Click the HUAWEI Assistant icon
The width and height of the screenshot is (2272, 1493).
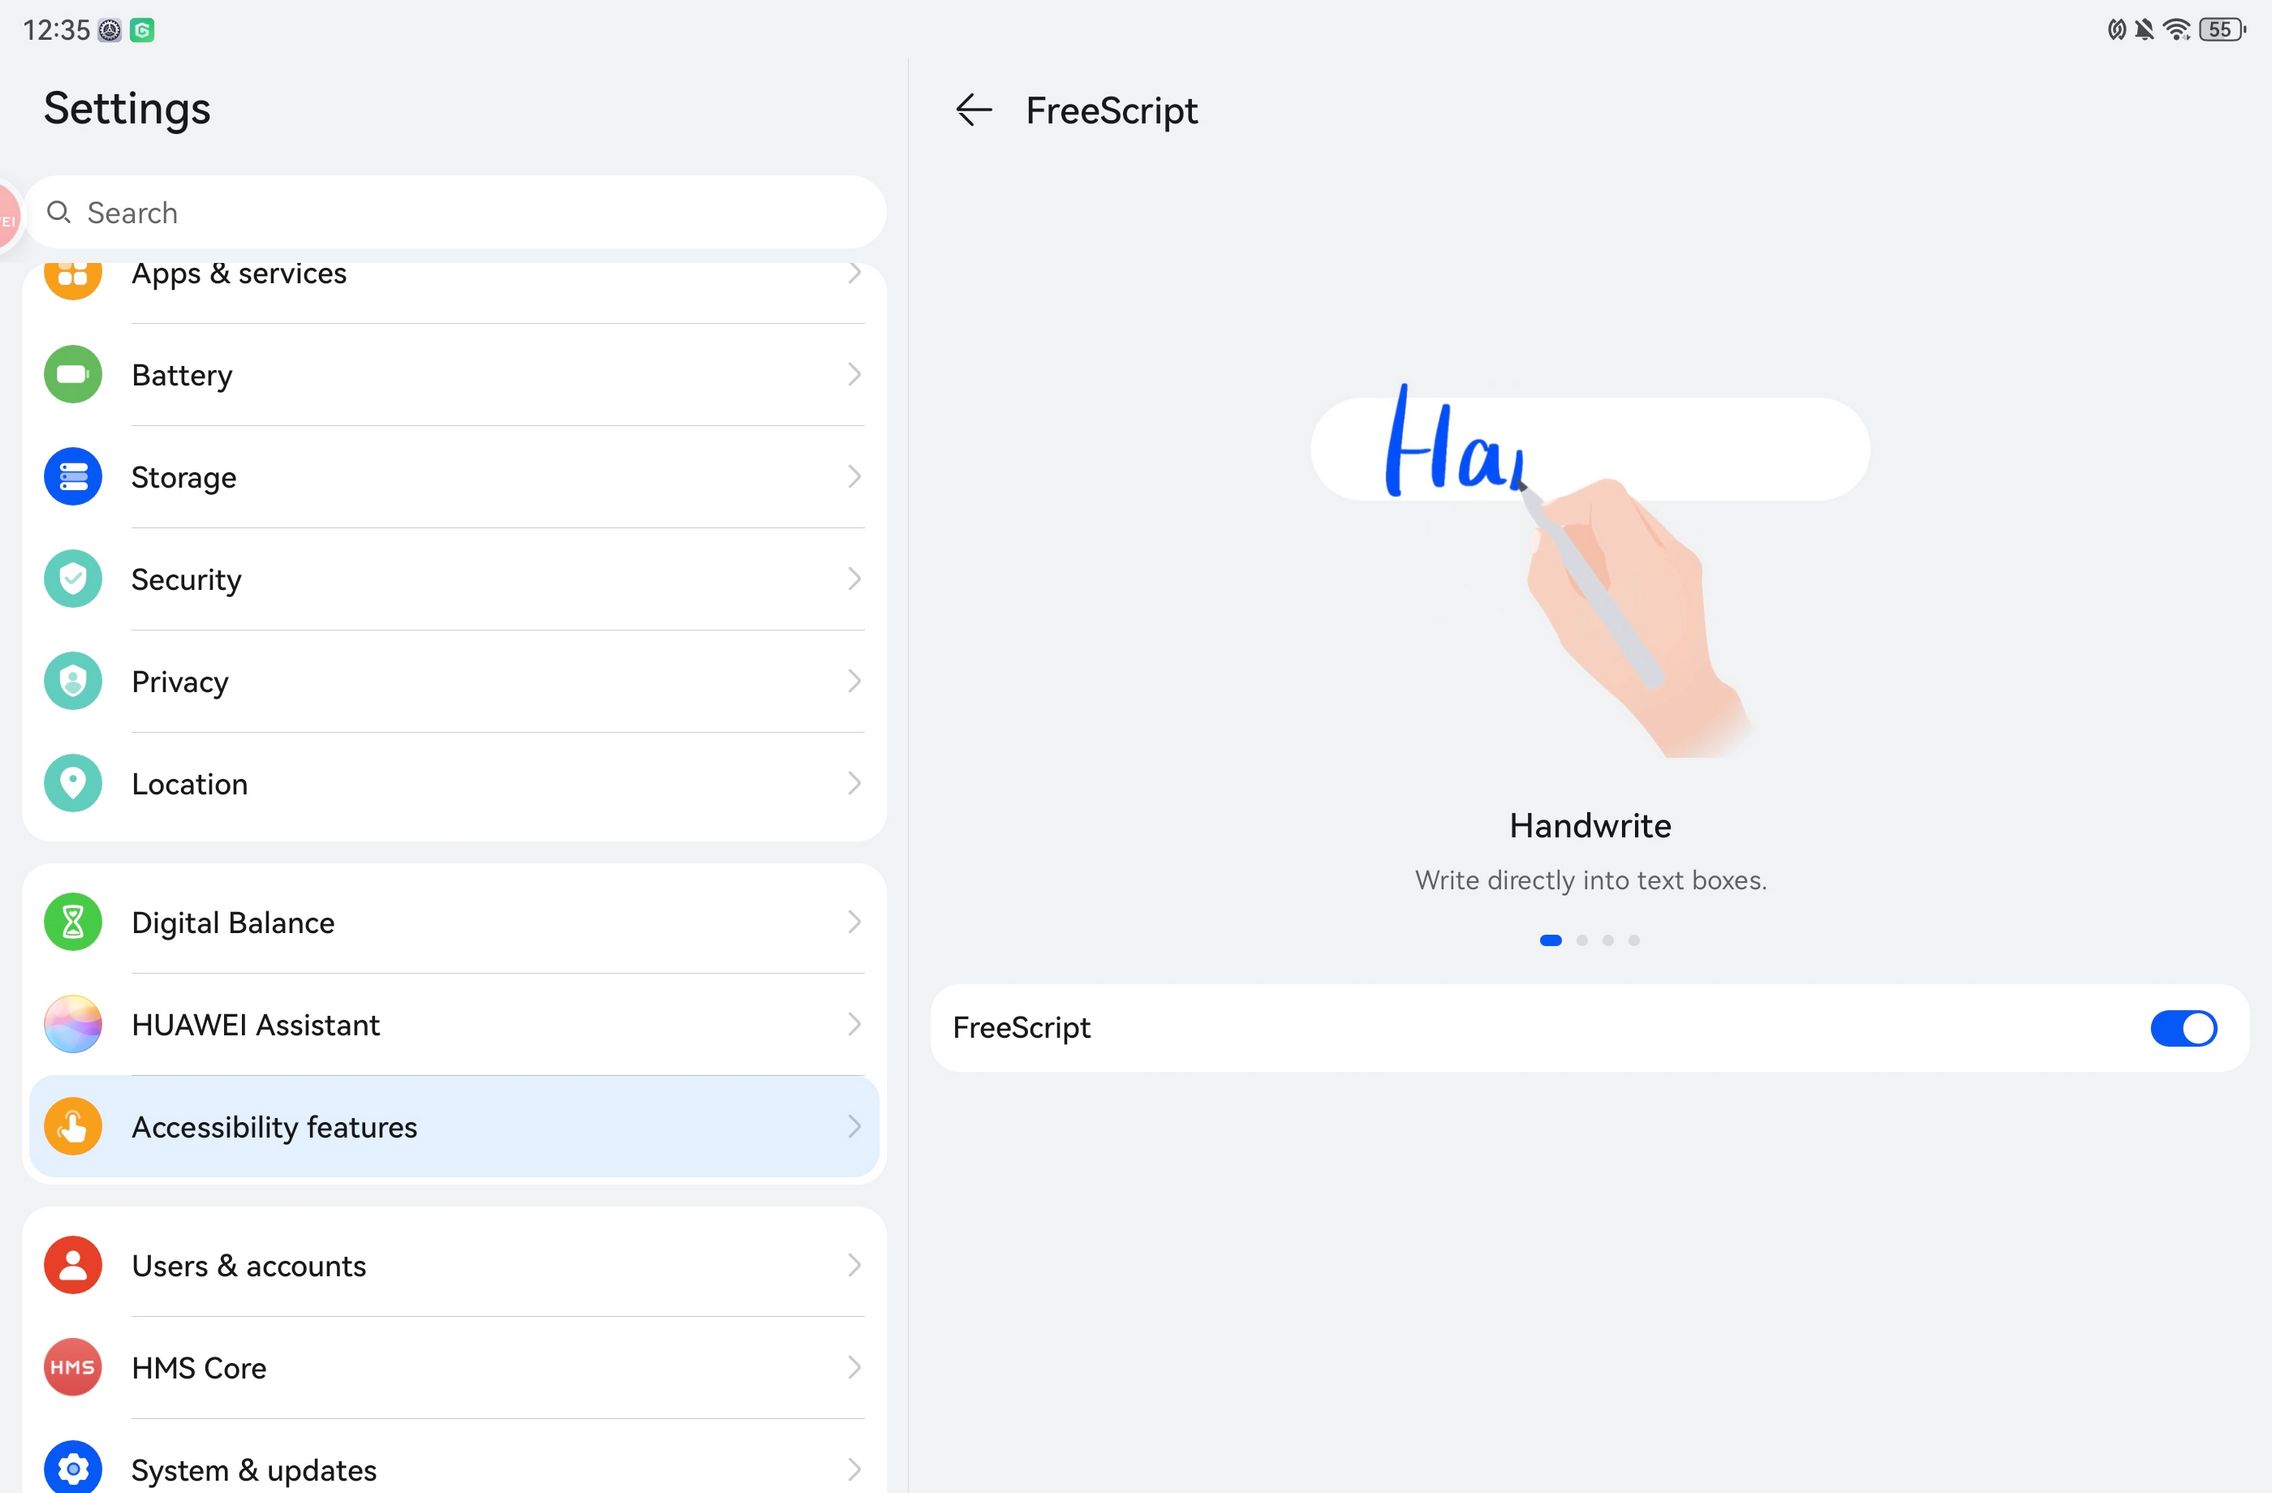73,1024
